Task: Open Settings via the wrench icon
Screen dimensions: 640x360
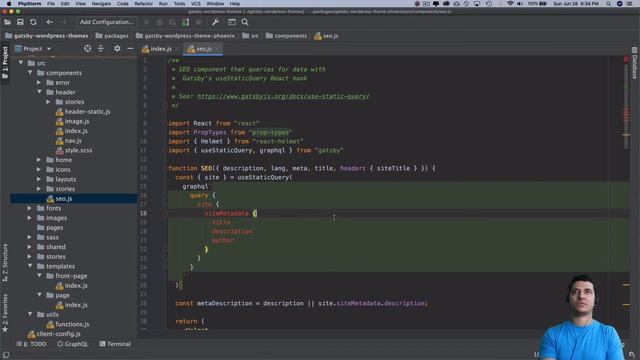Action: (x=215, y=22)
